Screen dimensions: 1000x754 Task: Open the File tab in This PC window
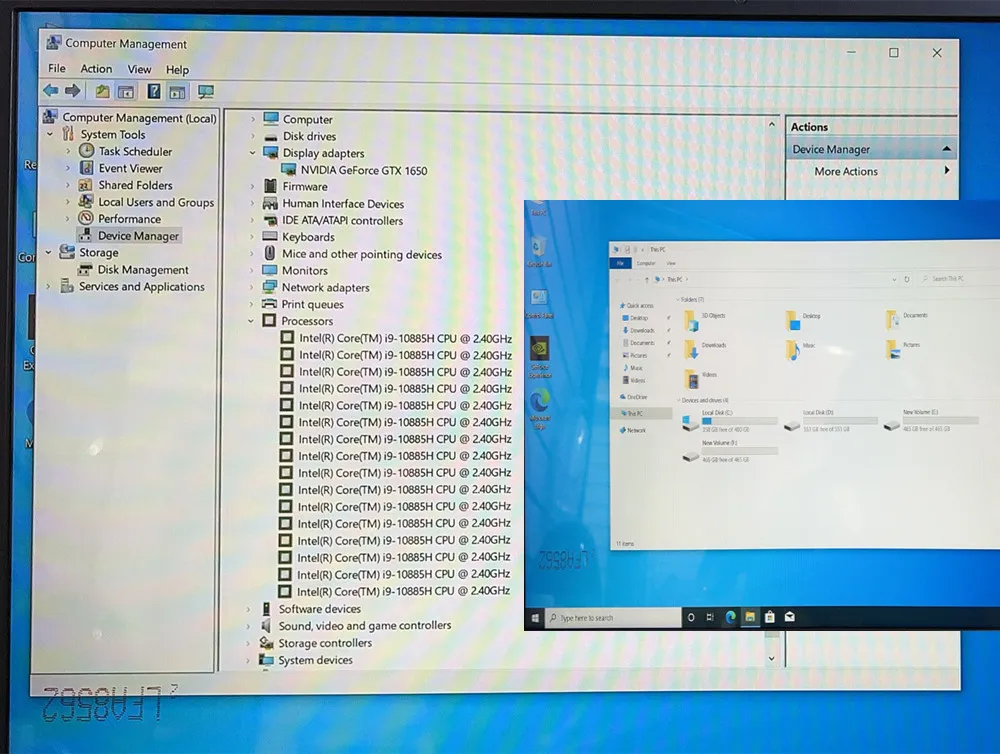point(620,263)
